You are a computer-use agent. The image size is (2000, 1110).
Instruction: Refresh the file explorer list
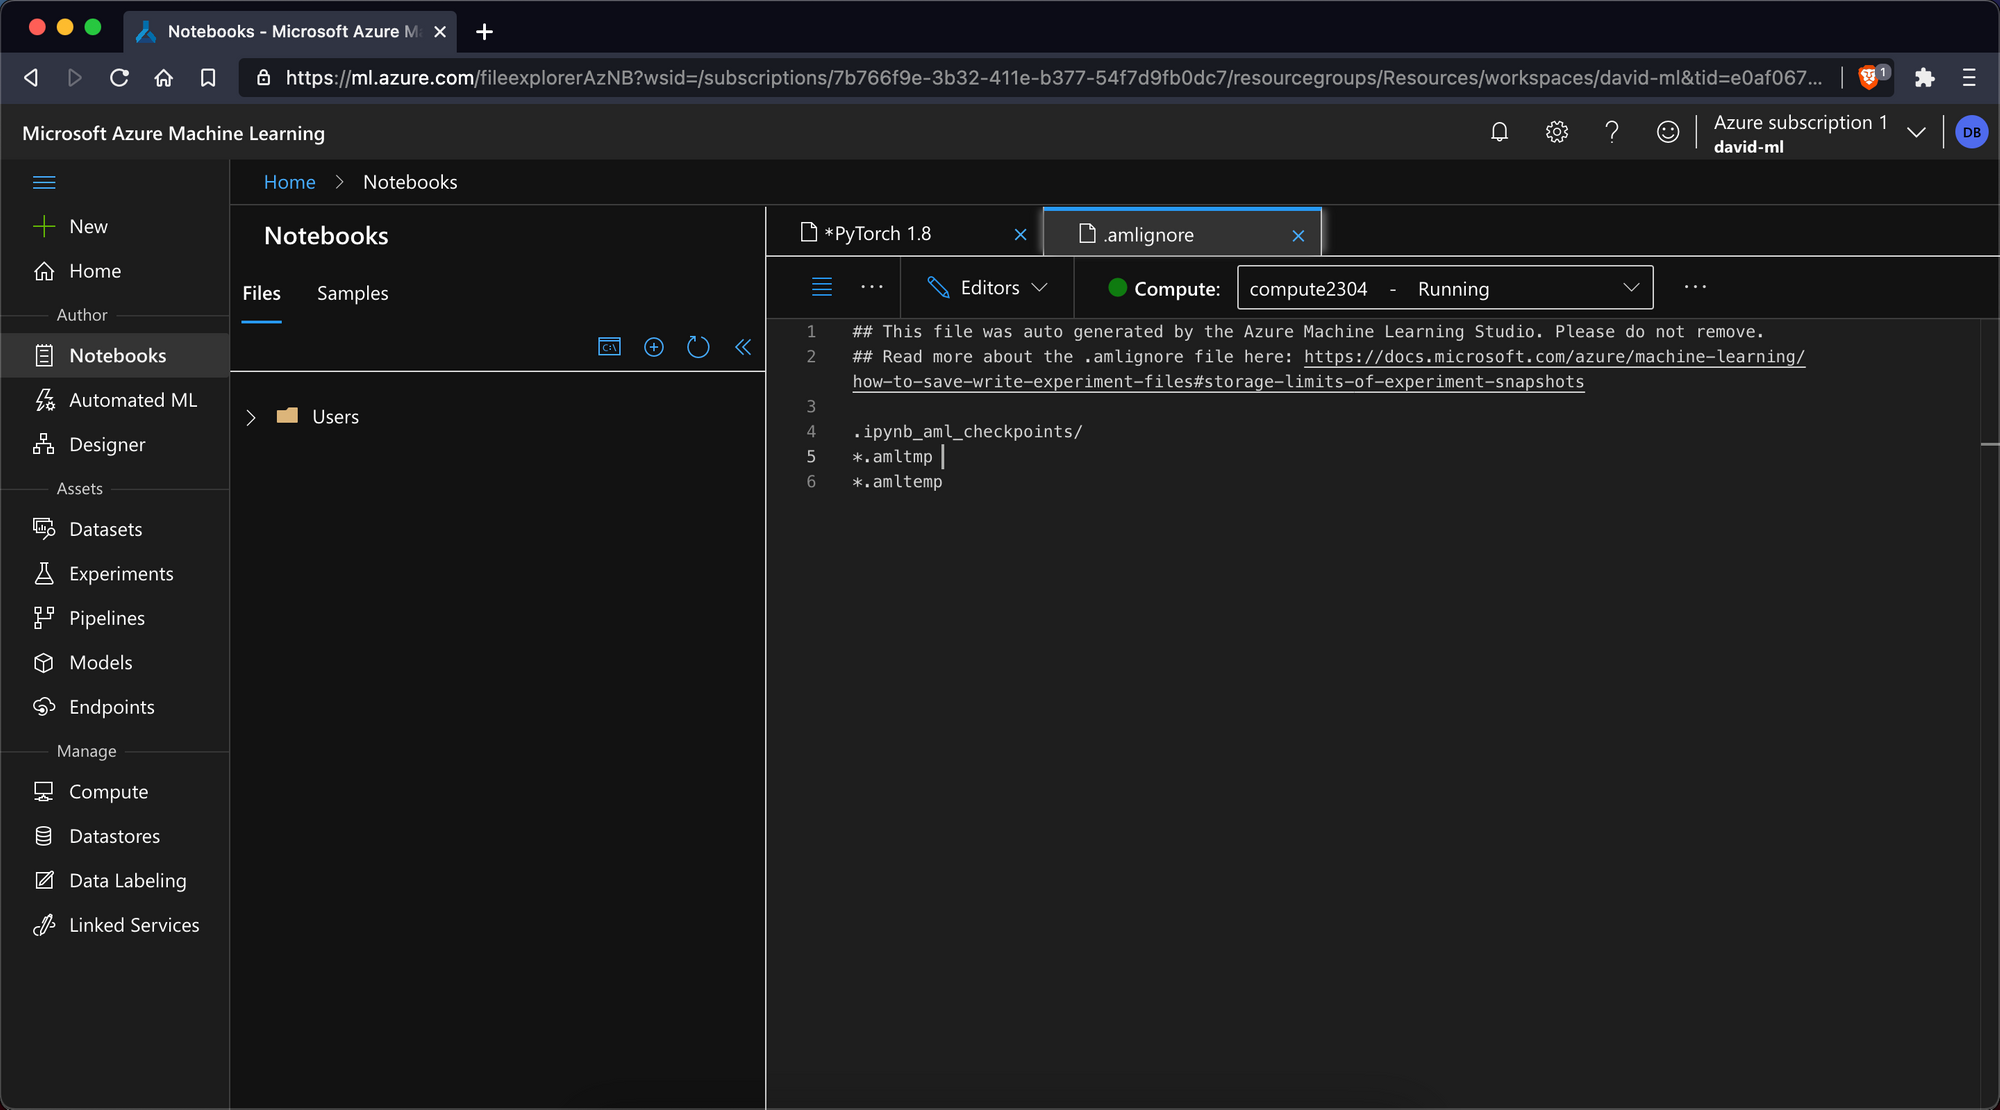coord(698,347)
